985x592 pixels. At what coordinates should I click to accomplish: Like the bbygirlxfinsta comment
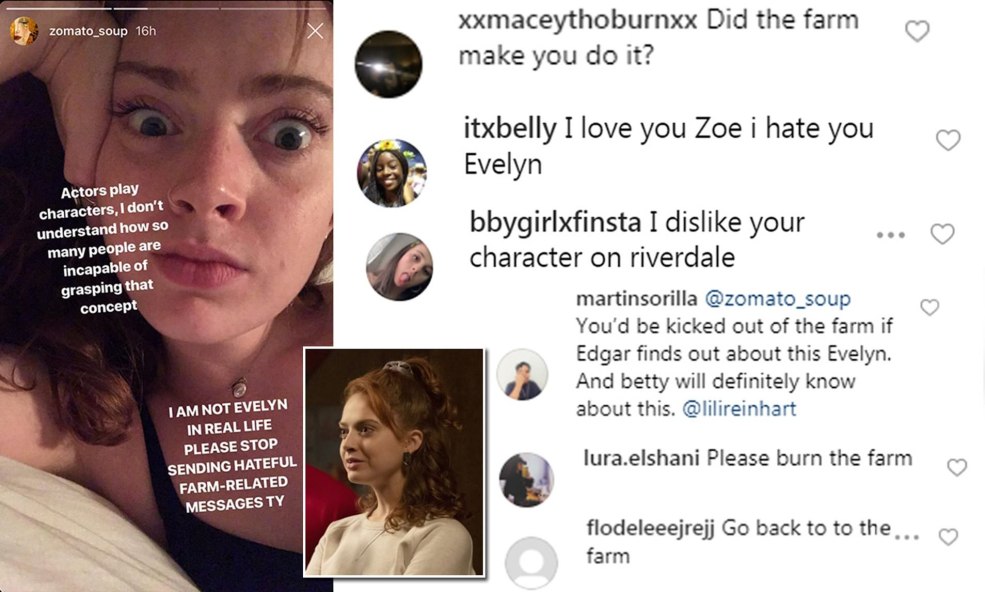942,234
